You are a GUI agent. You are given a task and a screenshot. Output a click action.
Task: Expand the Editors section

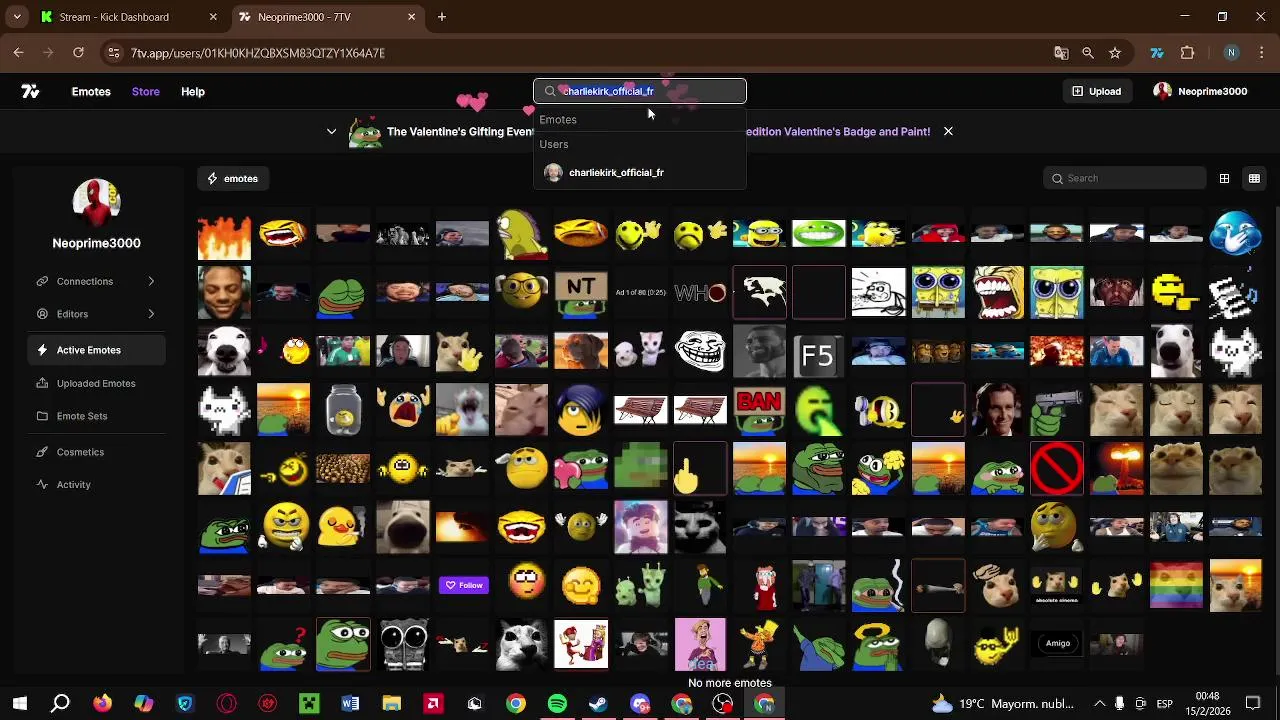(x=96, y=314)
